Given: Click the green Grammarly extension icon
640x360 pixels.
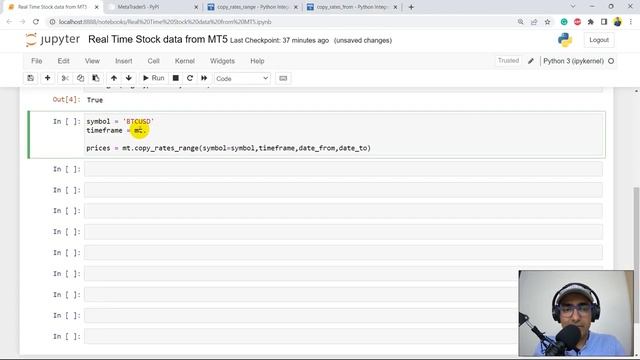Looking at the screenshot, I should coord(564,22).
